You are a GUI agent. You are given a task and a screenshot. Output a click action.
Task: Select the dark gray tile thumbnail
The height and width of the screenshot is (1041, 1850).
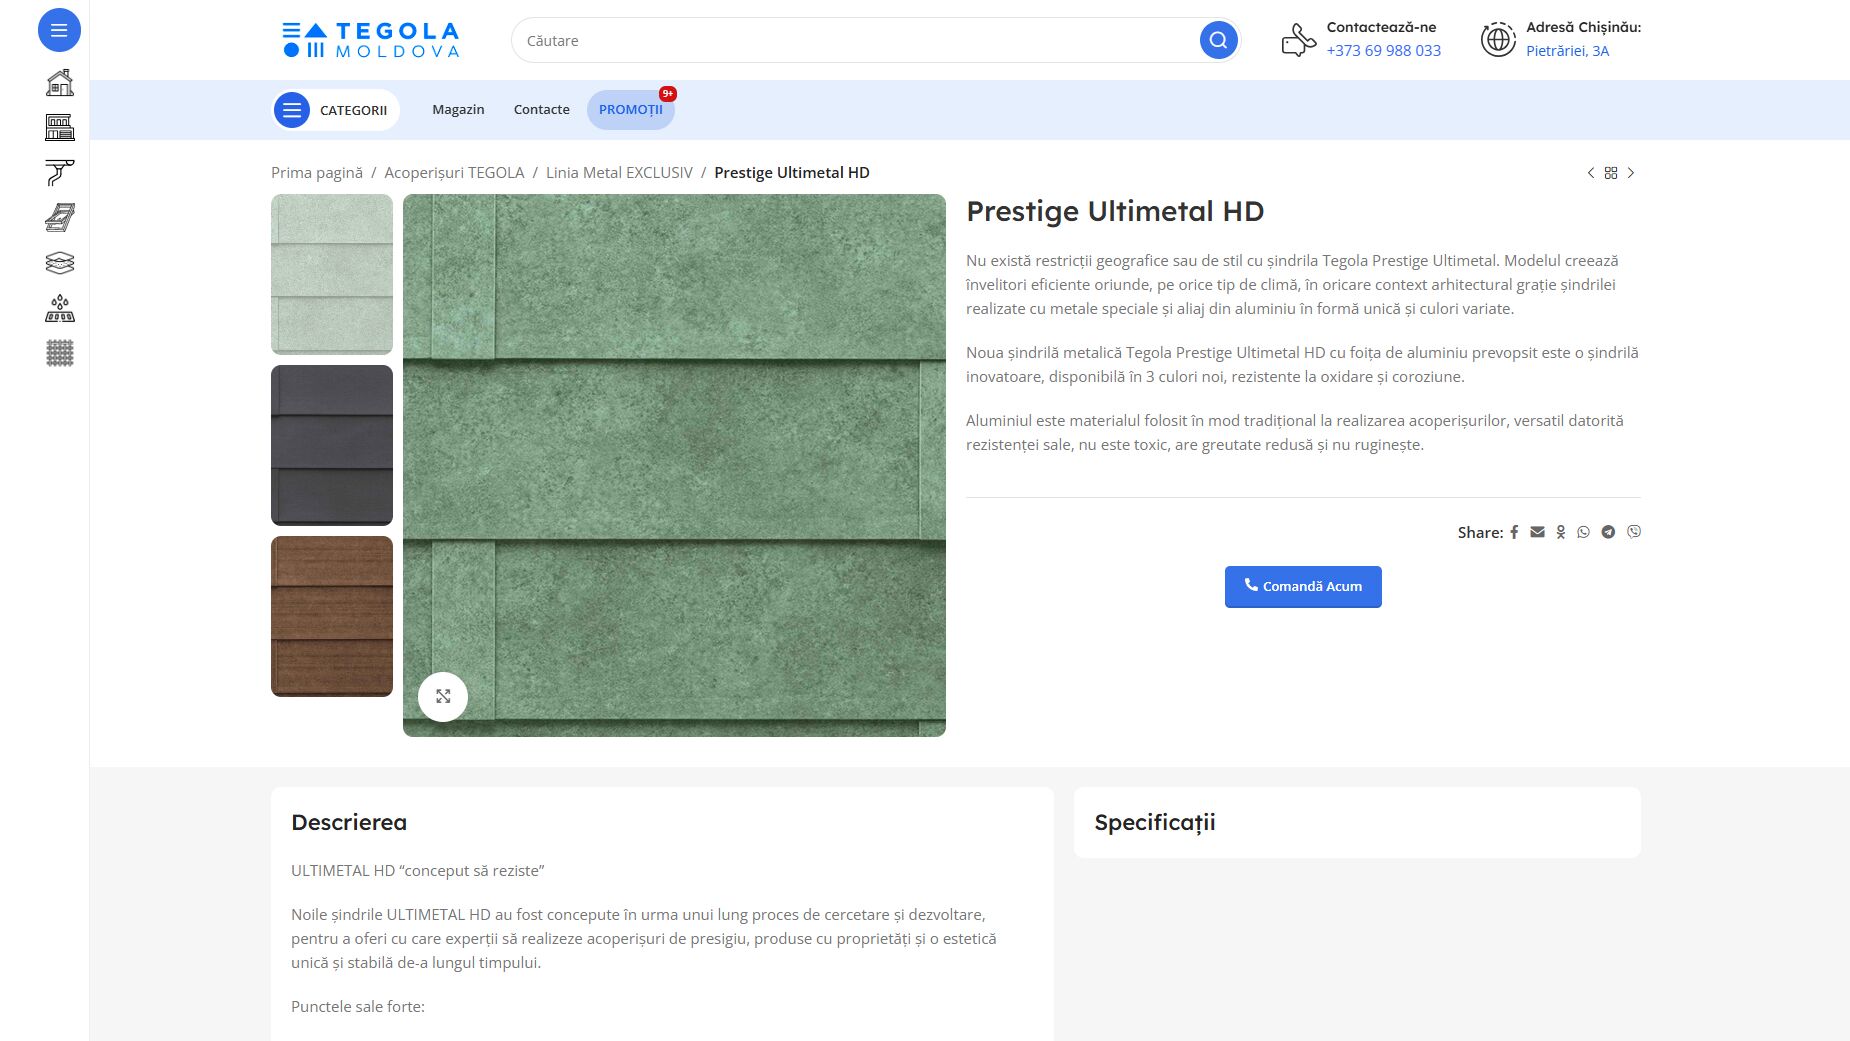point(332,445)
